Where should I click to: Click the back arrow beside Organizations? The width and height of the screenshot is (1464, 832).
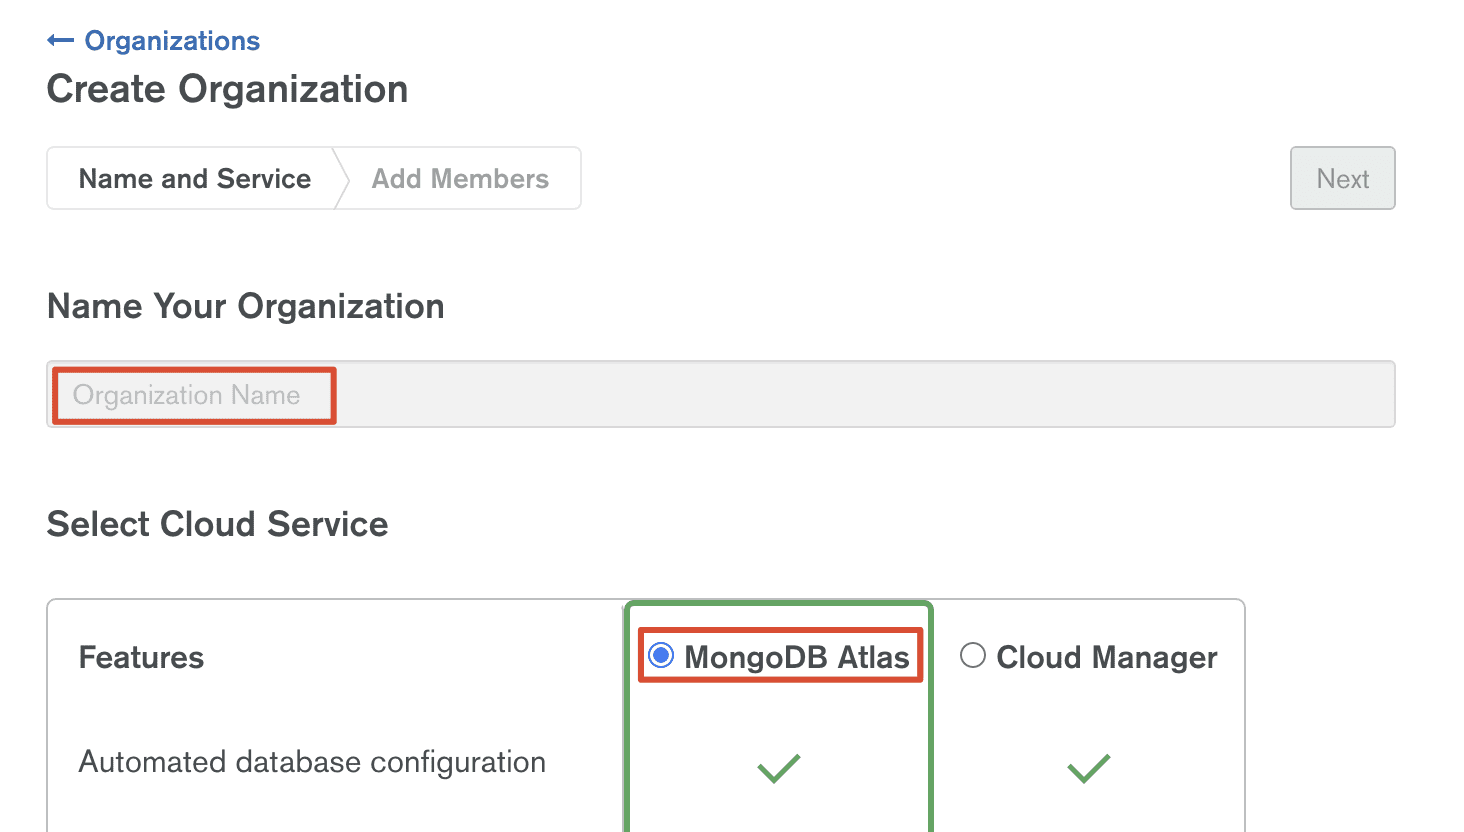(60, 41)
